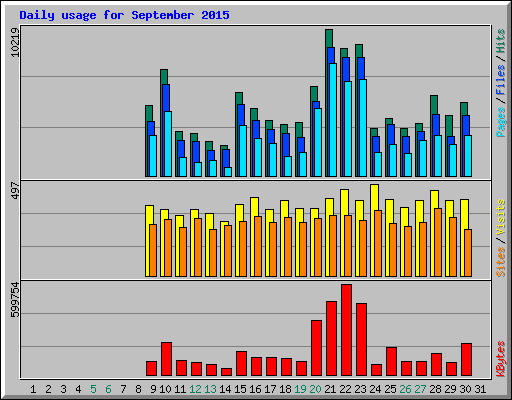Click the red KBytes bar for day 20
The height and width of the screenshot is (400, 512).
point(316,348)
